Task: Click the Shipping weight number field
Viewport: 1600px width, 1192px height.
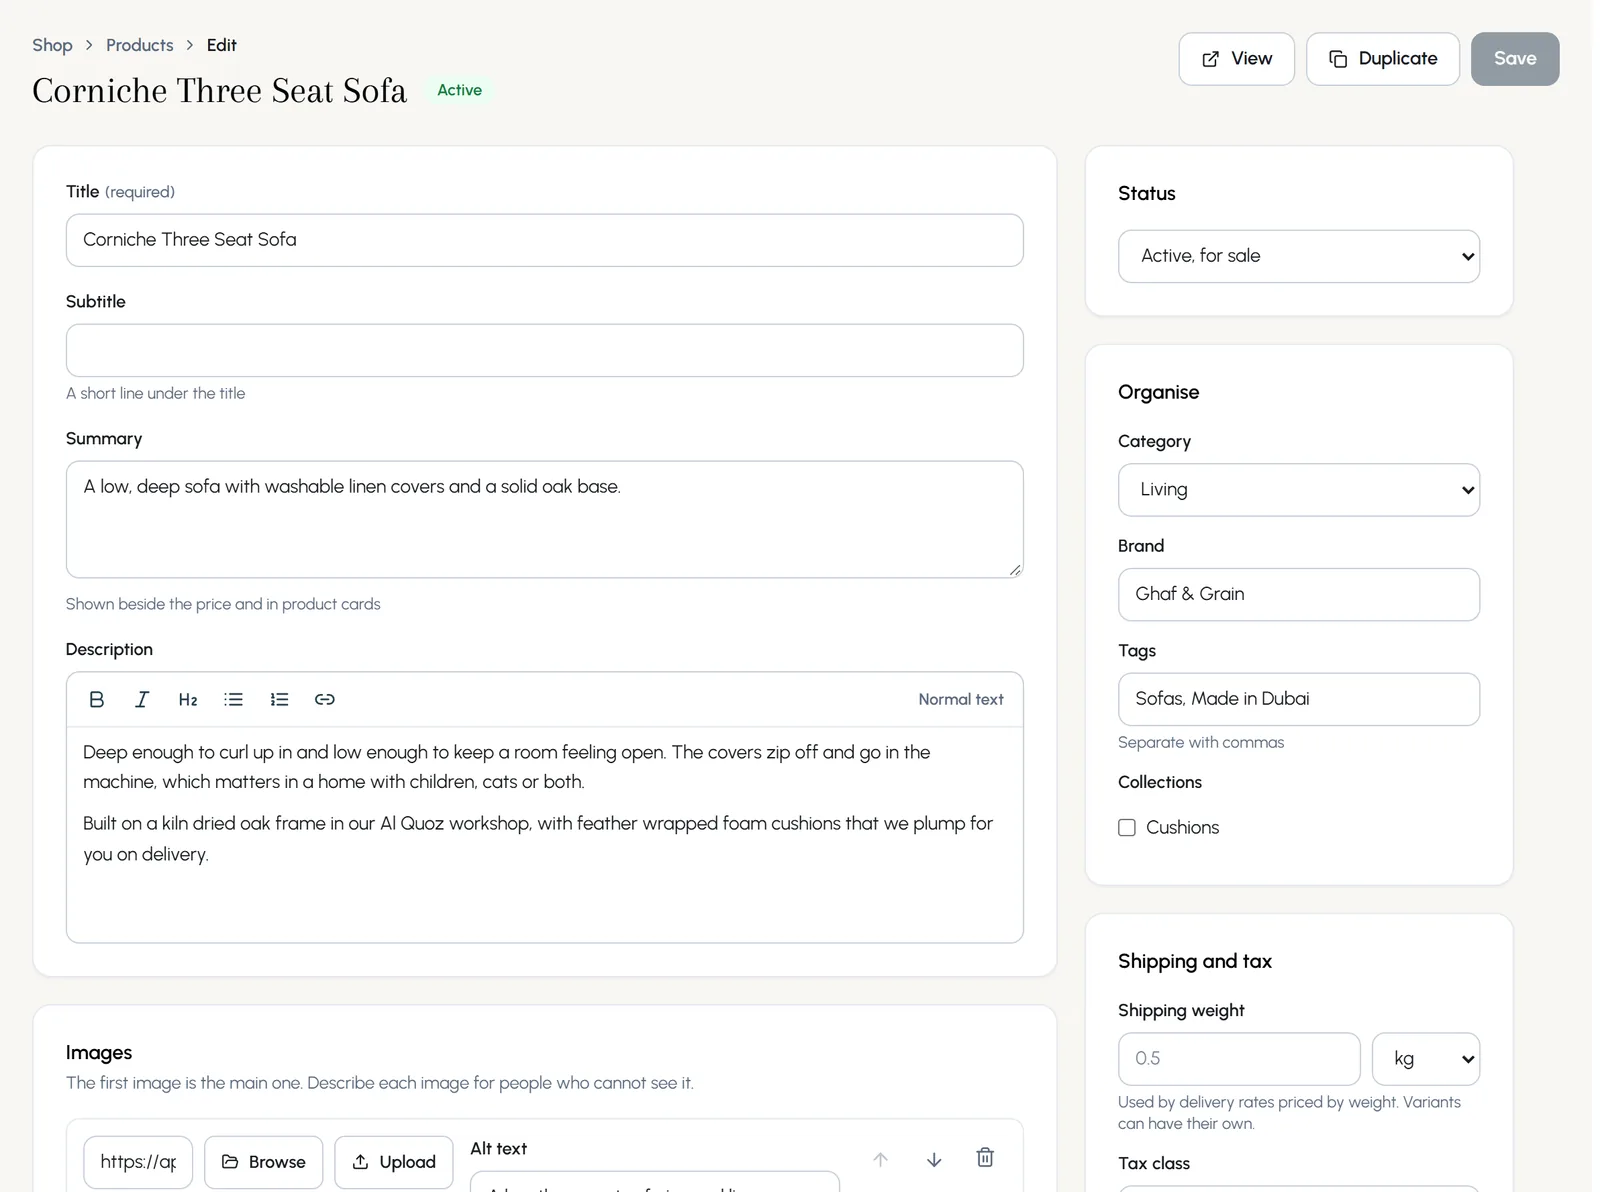Action: click(1239, 1059)
